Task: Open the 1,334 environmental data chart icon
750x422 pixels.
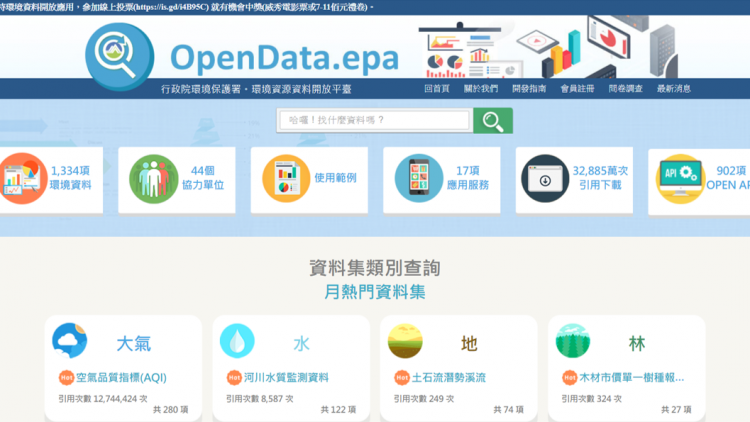Action: tap(22, 178)
